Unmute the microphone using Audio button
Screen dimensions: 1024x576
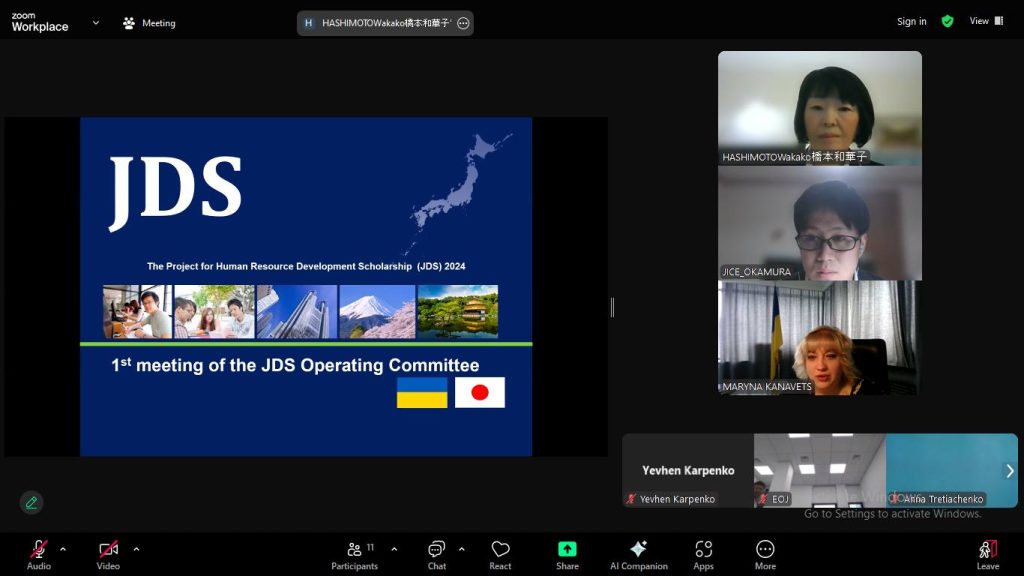pyautogui.click(x=39, y=554)
